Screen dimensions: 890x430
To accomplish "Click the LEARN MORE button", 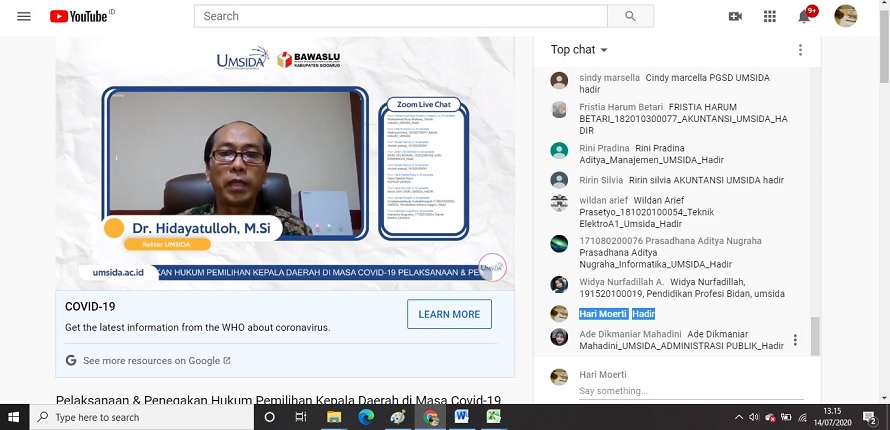I will point(449,314).
